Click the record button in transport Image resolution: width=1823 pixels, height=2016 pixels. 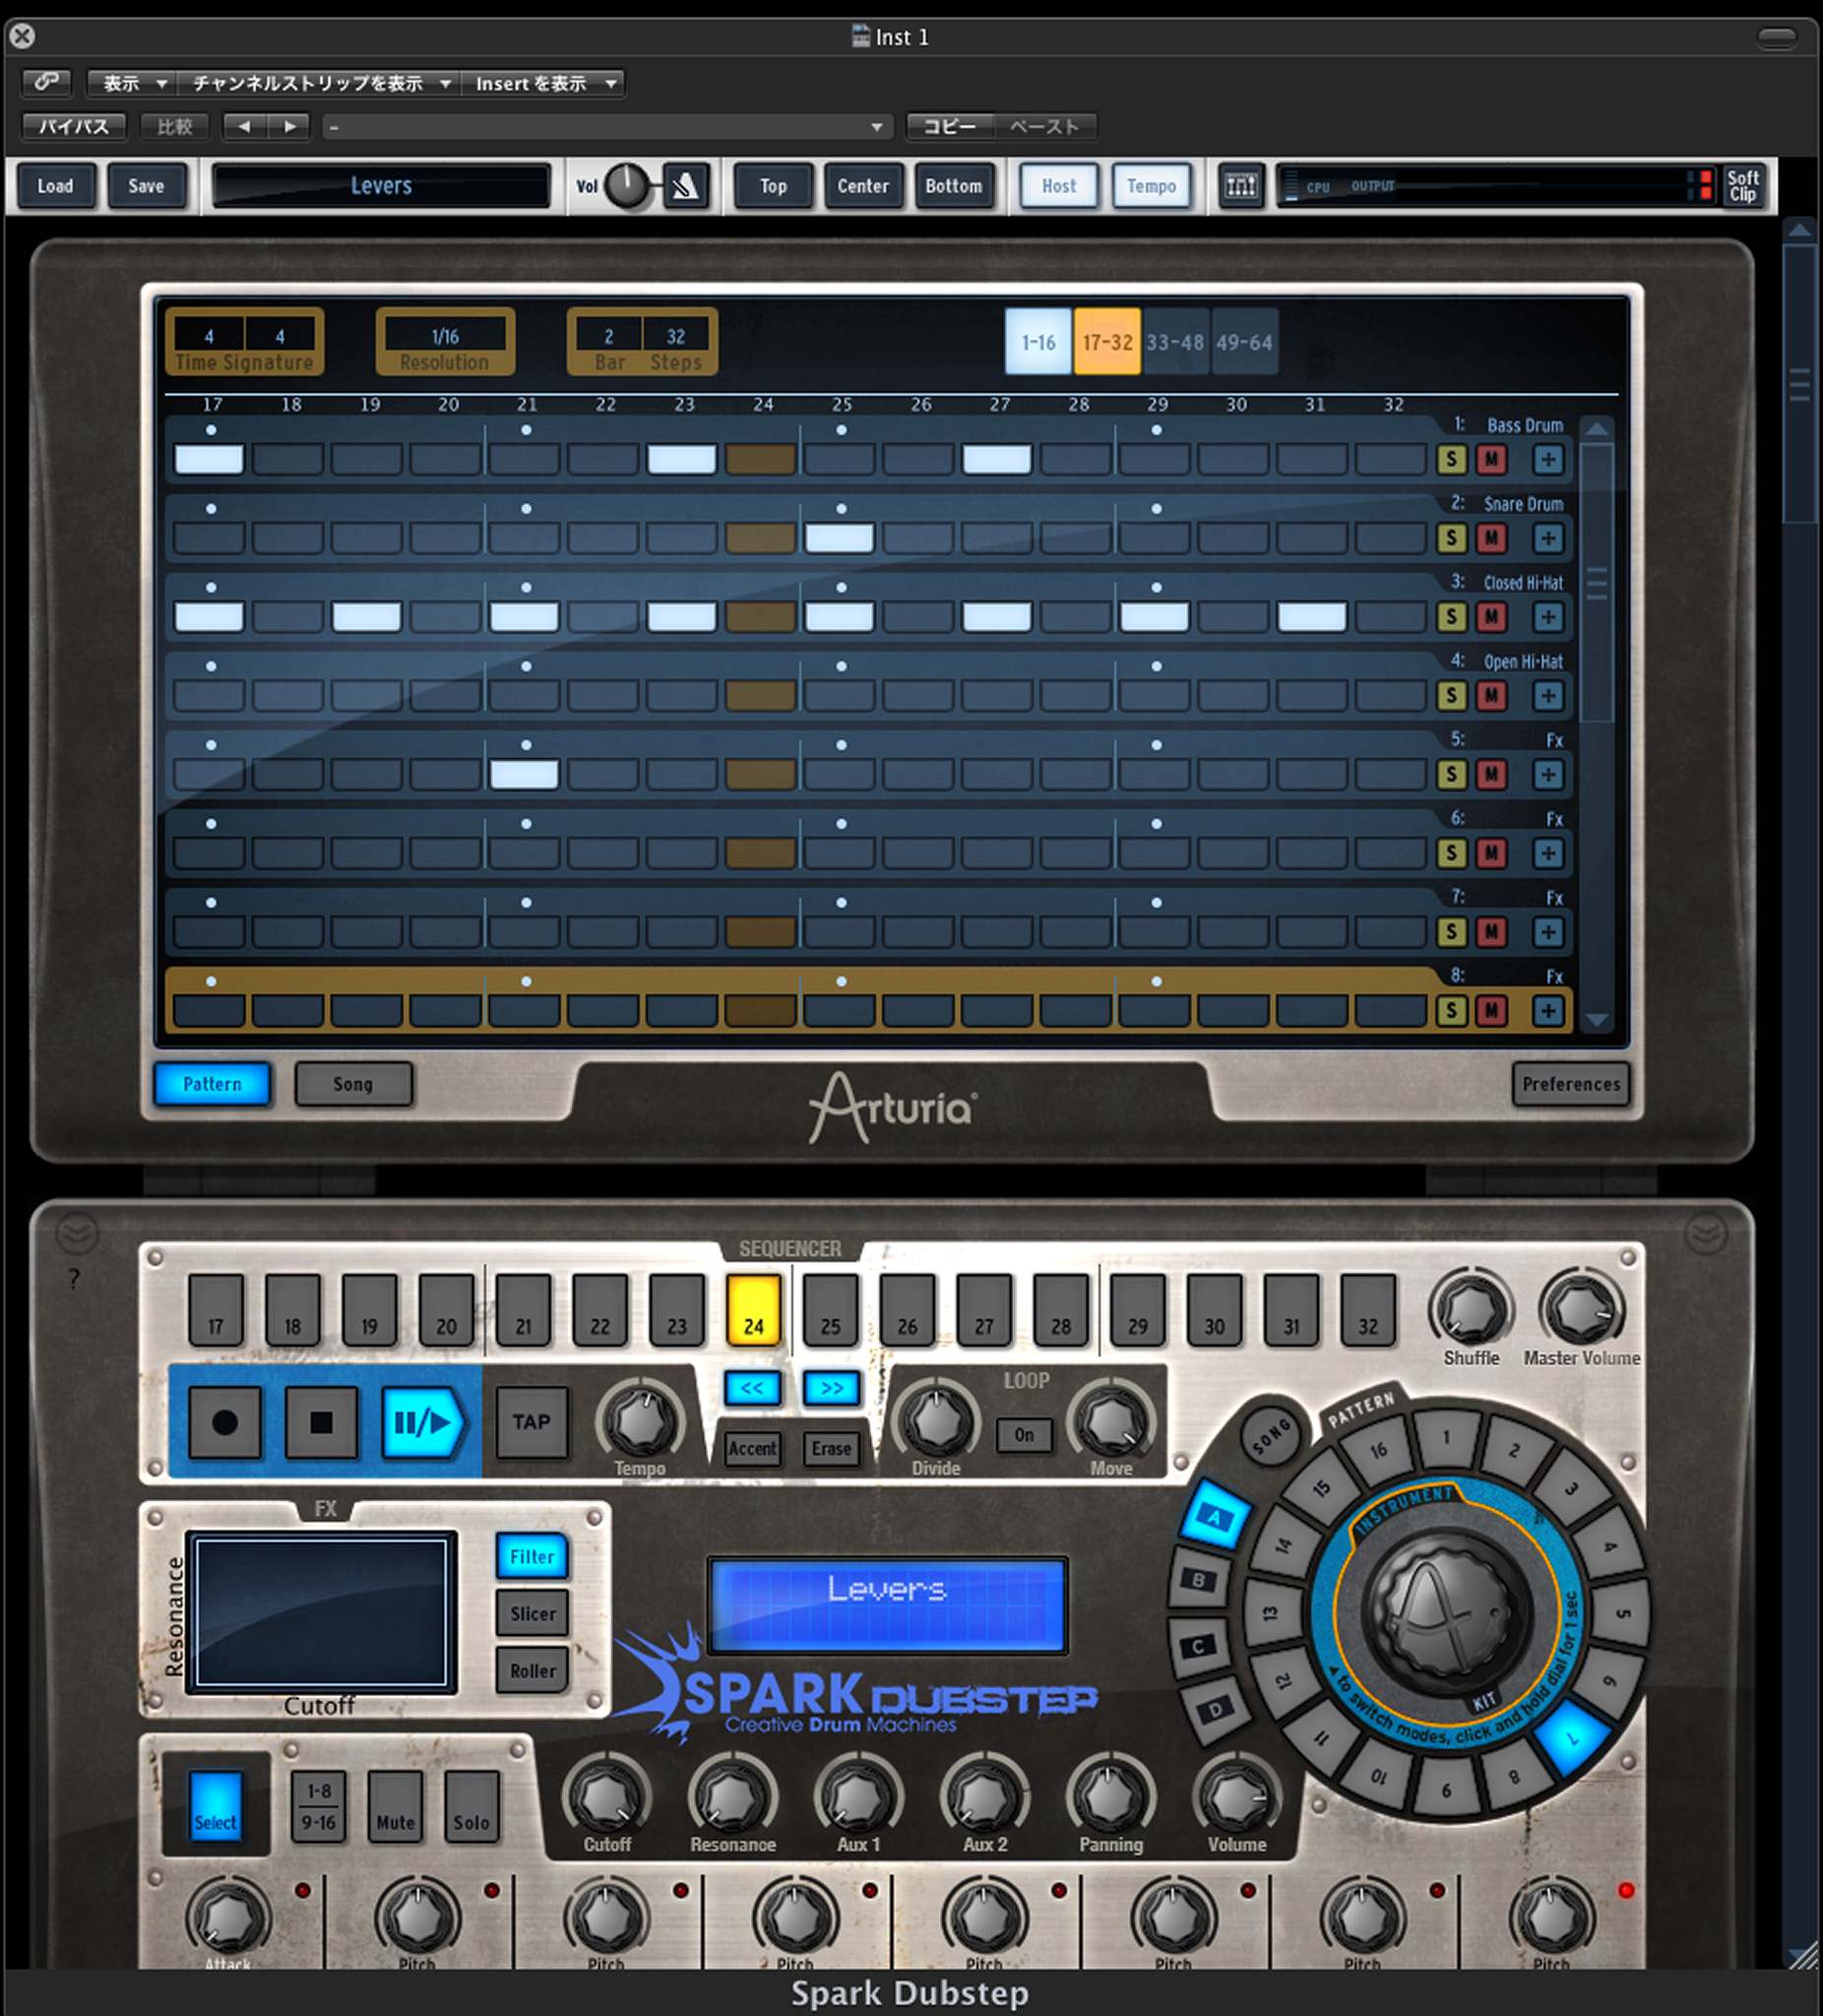(x=225, y=1422)
